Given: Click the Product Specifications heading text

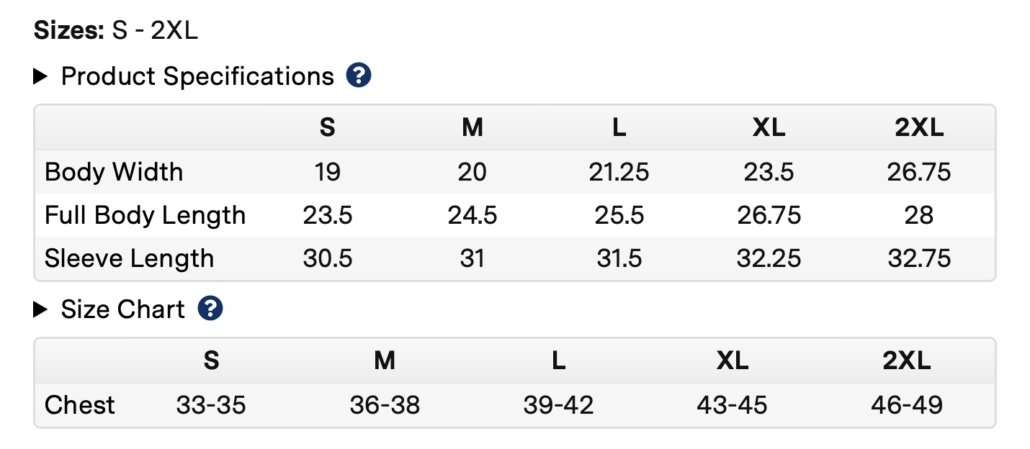Looking at the screenshot, I should coord(197,76).
